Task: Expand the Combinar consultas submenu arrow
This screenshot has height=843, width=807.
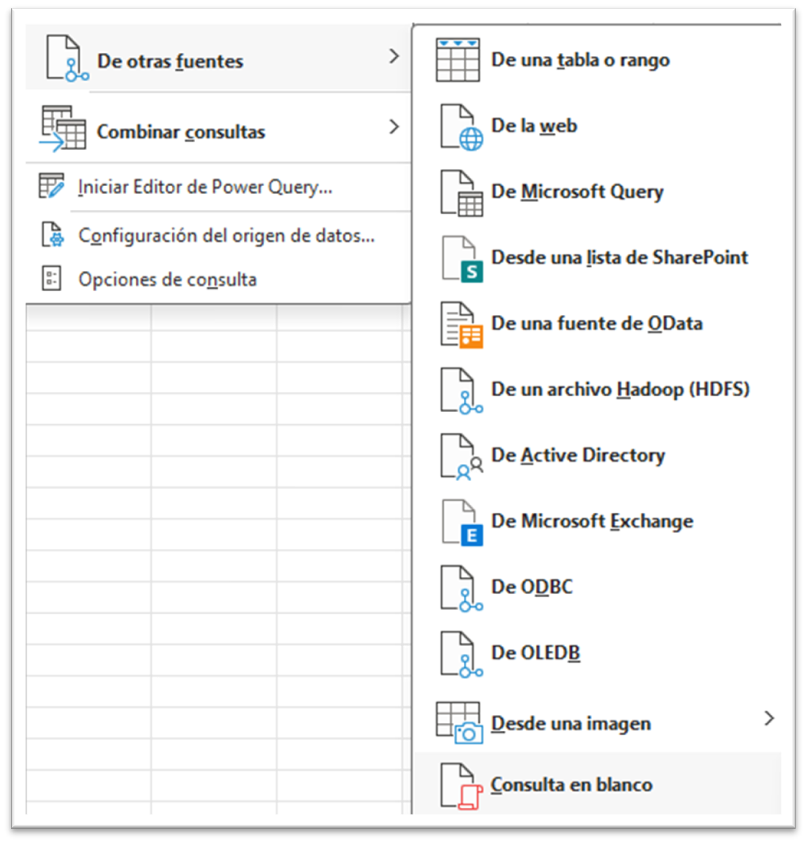Action: pos(394,127)
